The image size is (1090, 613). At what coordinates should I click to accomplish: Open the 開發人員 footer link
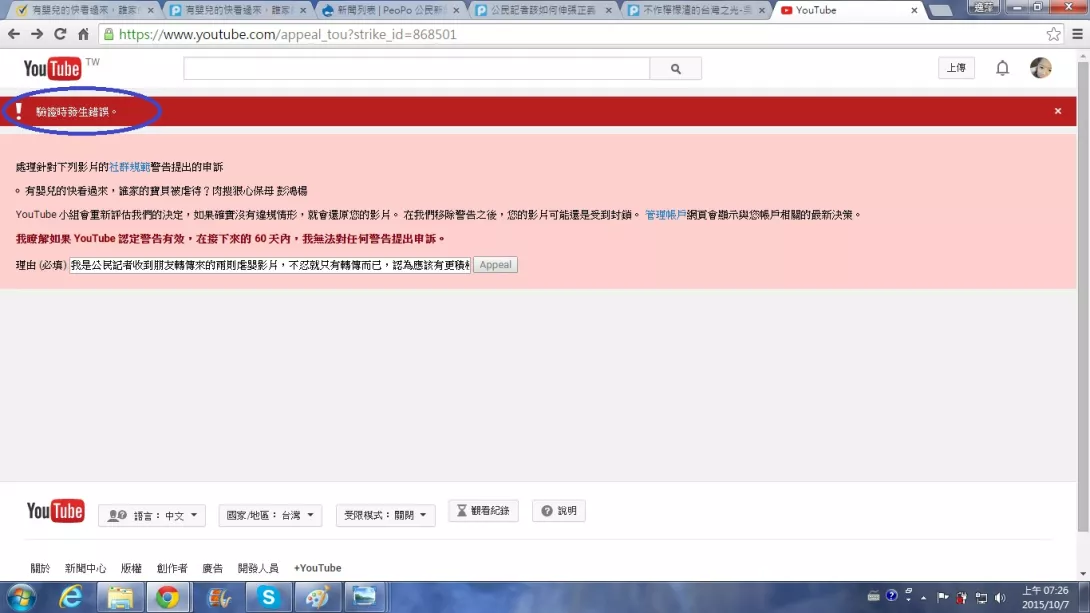click(258, 568)
